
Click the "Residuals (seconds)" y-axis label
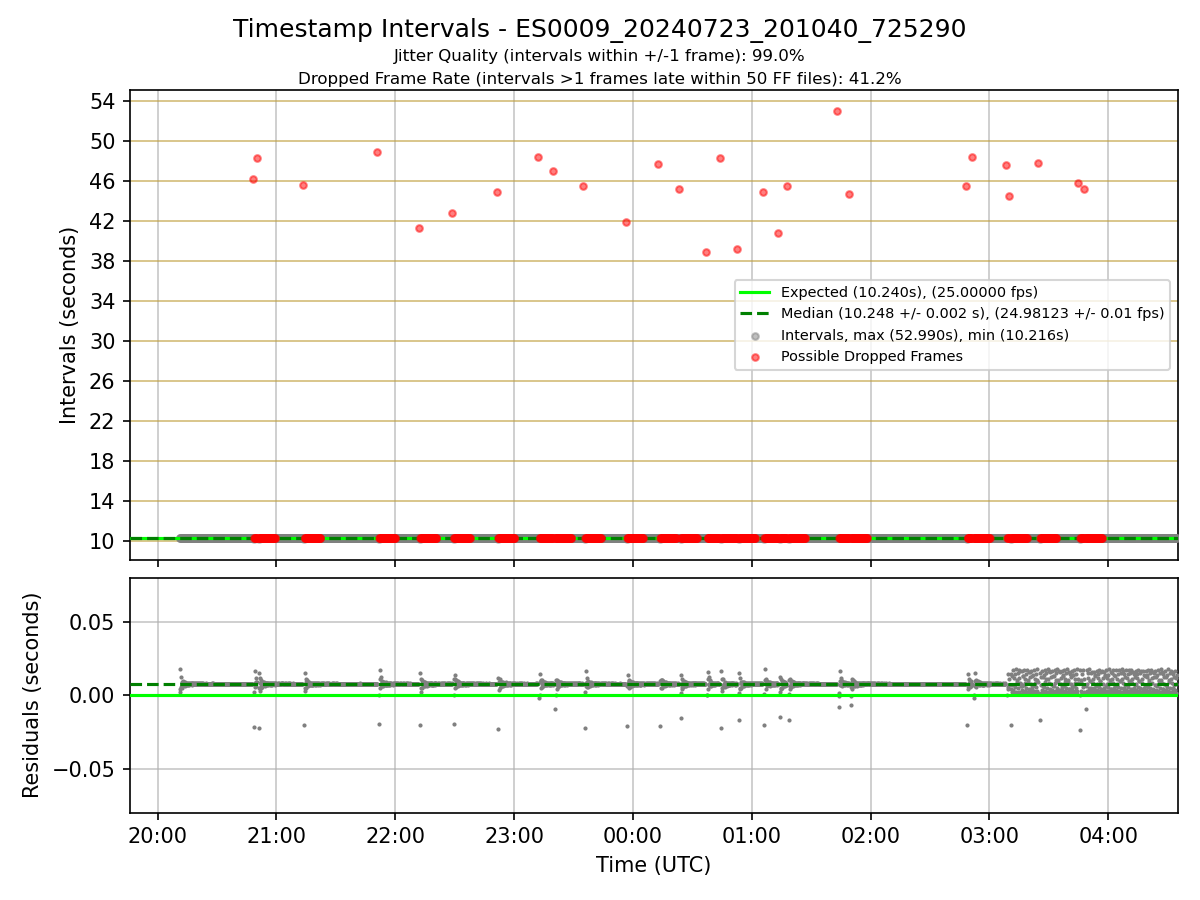coord(32,695)
